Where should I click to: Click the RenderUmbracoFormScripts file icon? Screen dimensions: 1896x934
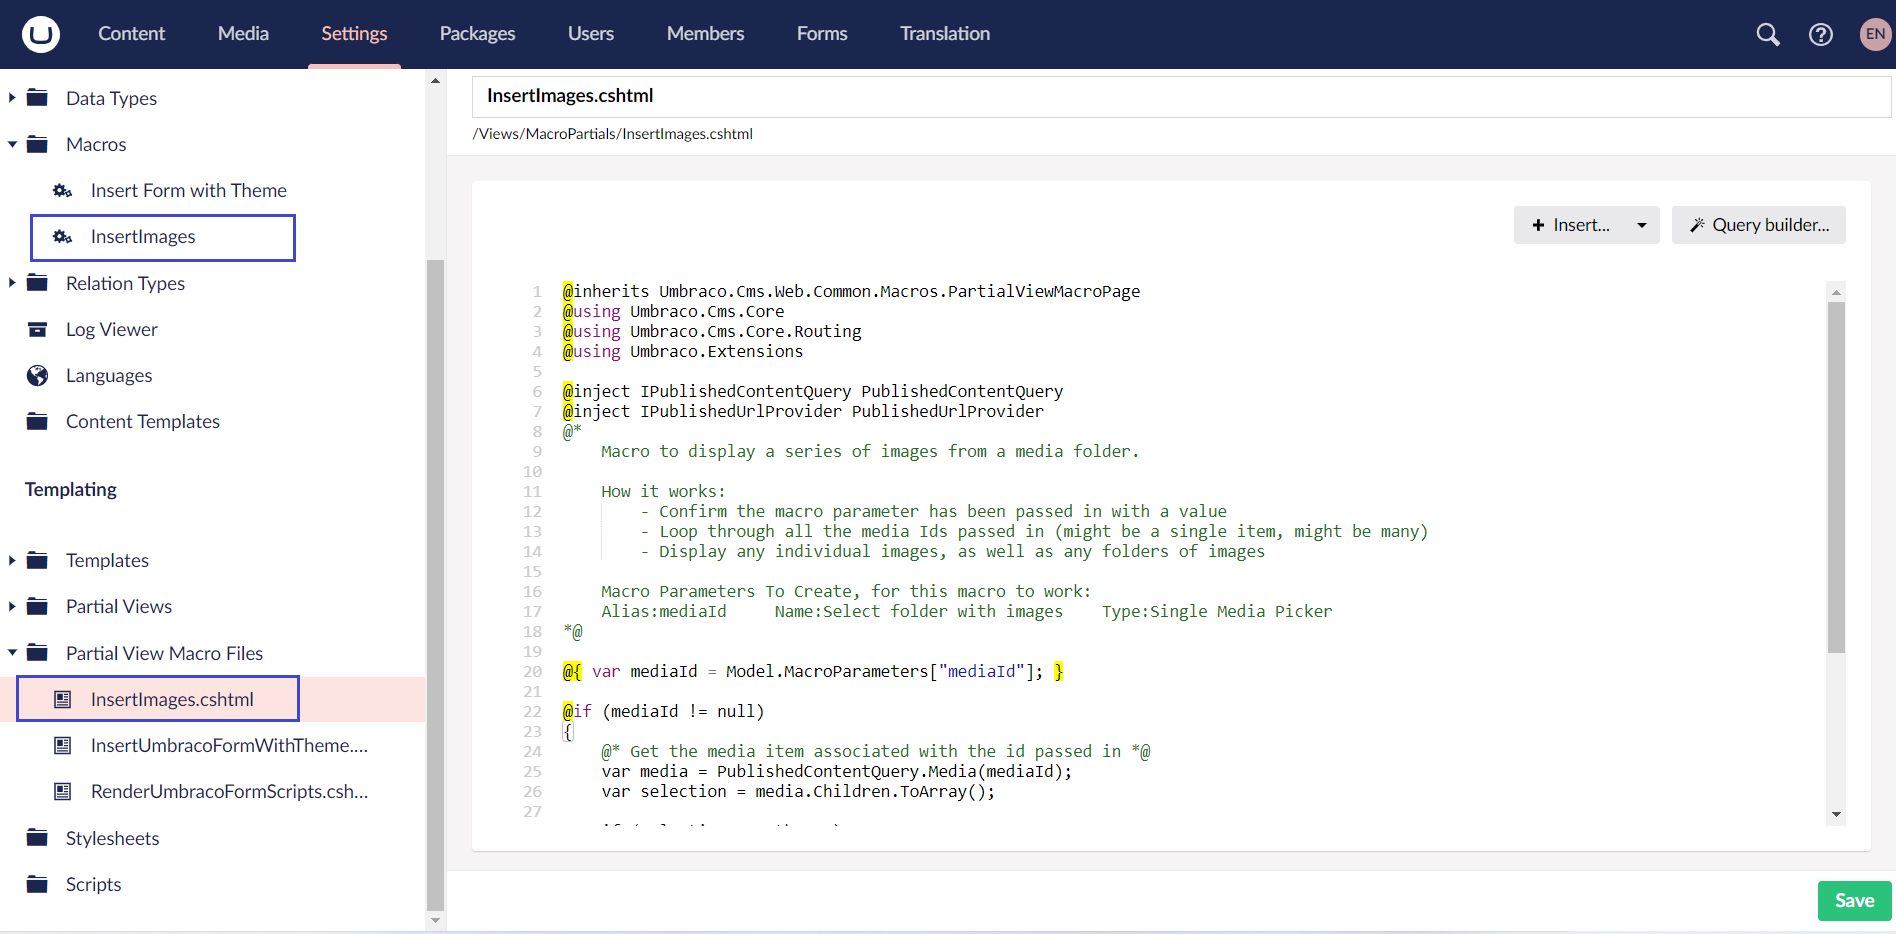click(62, 792)
